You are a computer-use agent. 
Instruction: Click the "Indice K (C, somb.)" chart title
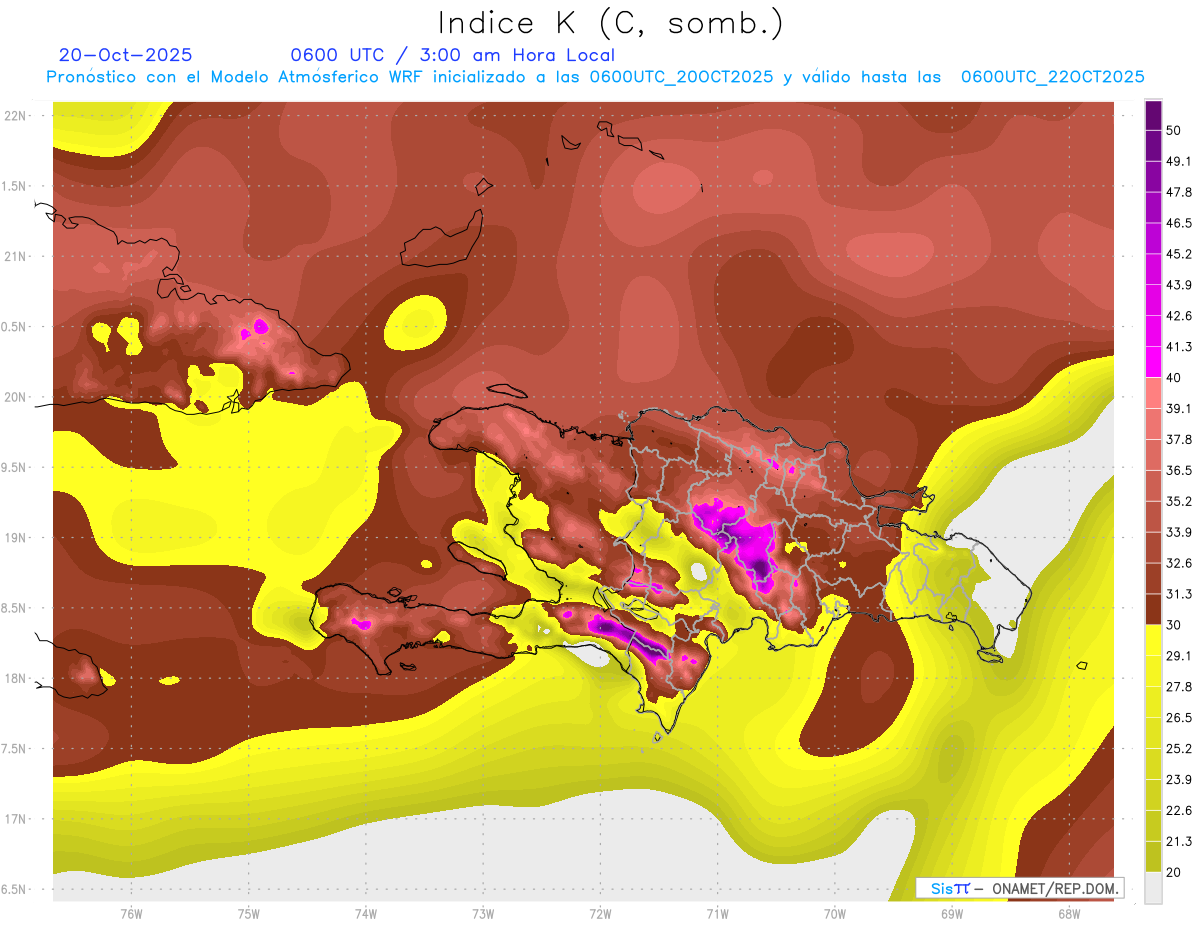[610, 22]
